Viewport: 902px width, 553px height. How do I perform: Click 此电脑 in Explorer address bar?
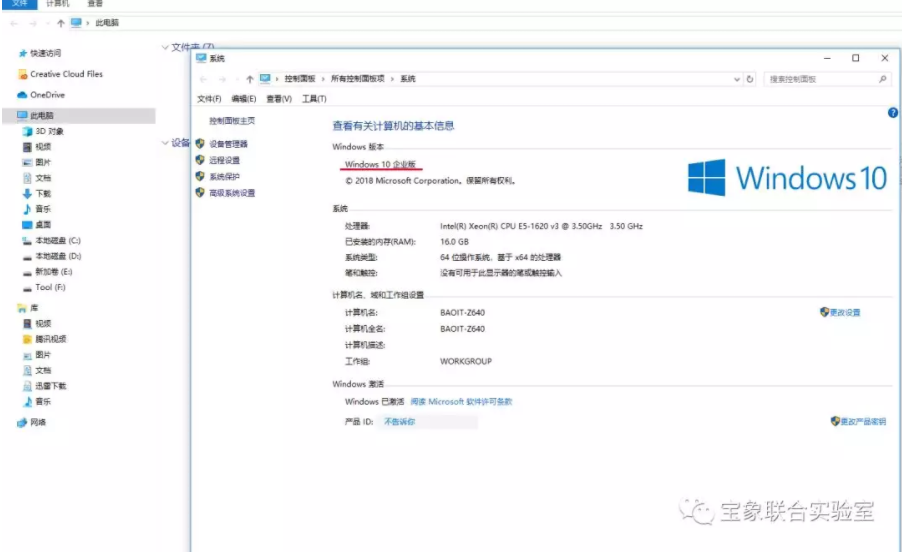tap(107, 23)
